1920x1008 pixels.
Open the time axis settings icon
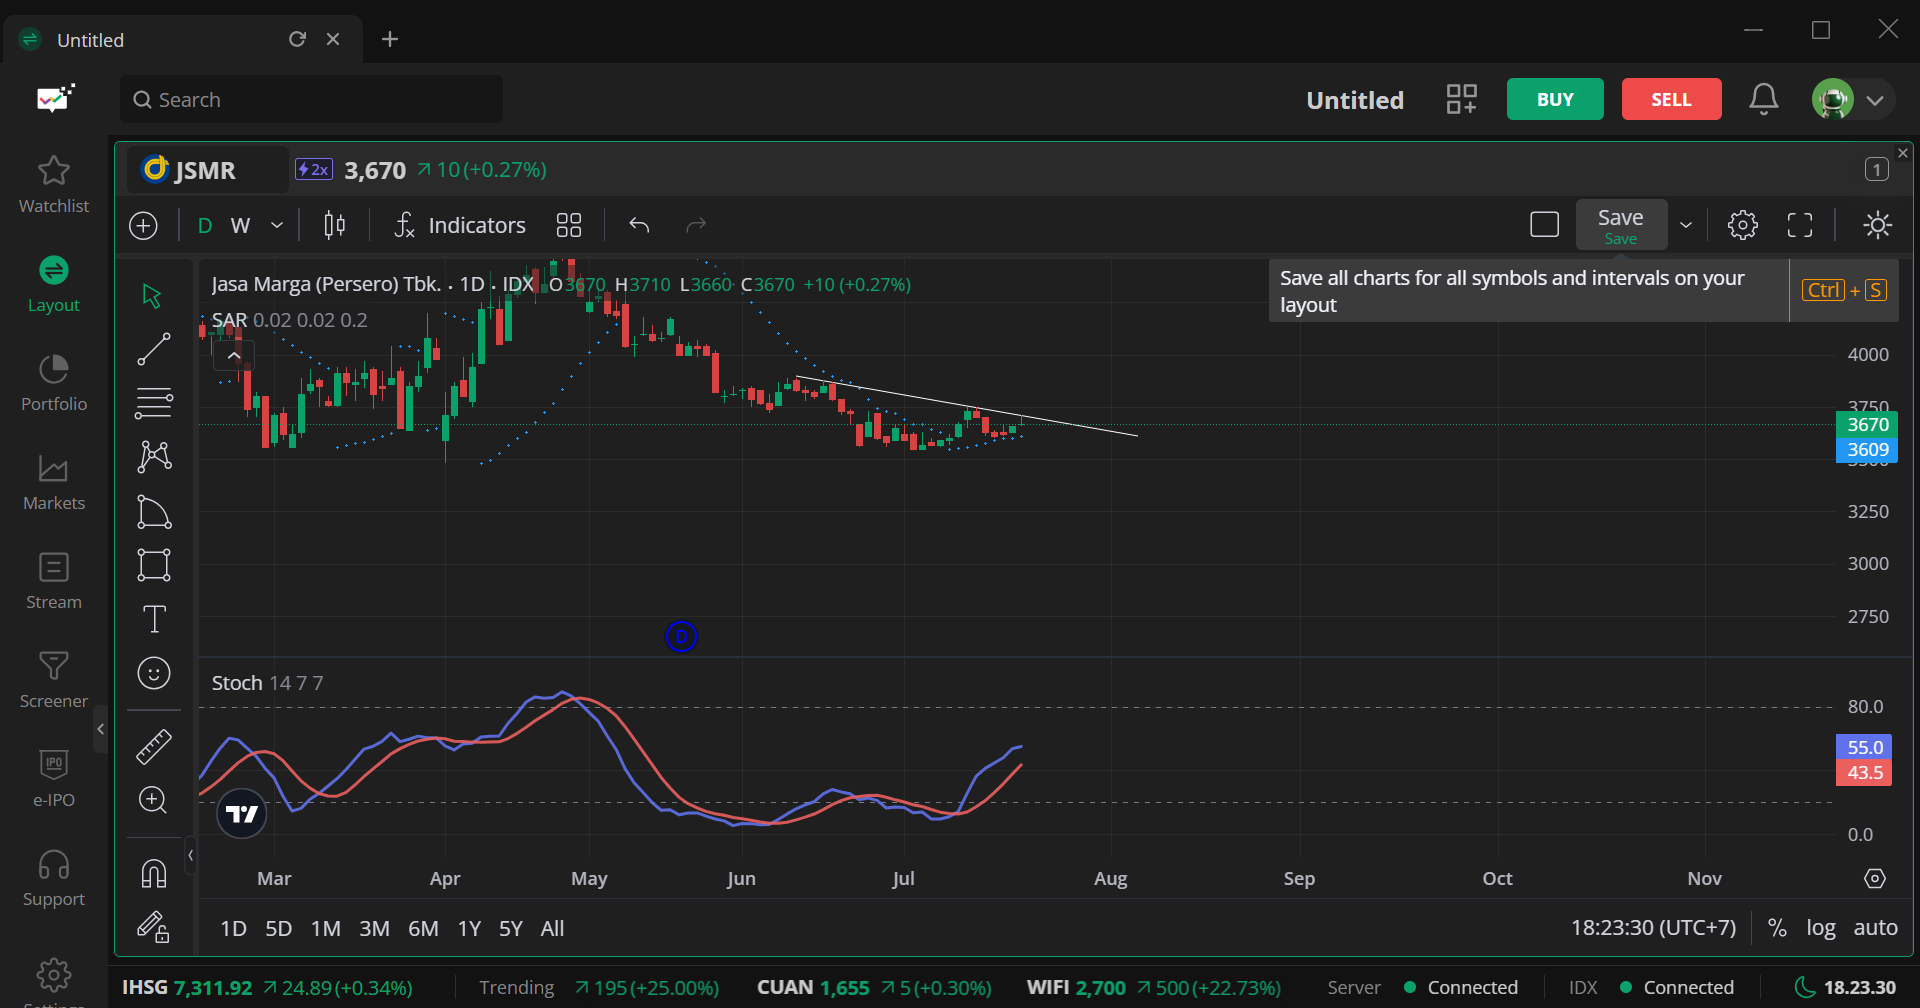pyautogui.click(x=1875, y=878)
